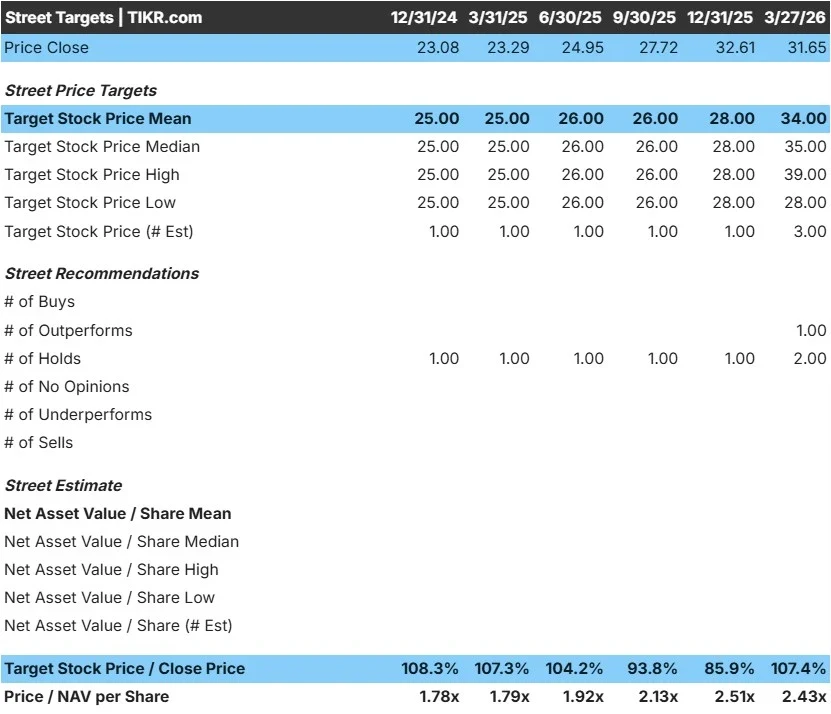Select the Target Stock Price (# Est) label

click(99, 232)
